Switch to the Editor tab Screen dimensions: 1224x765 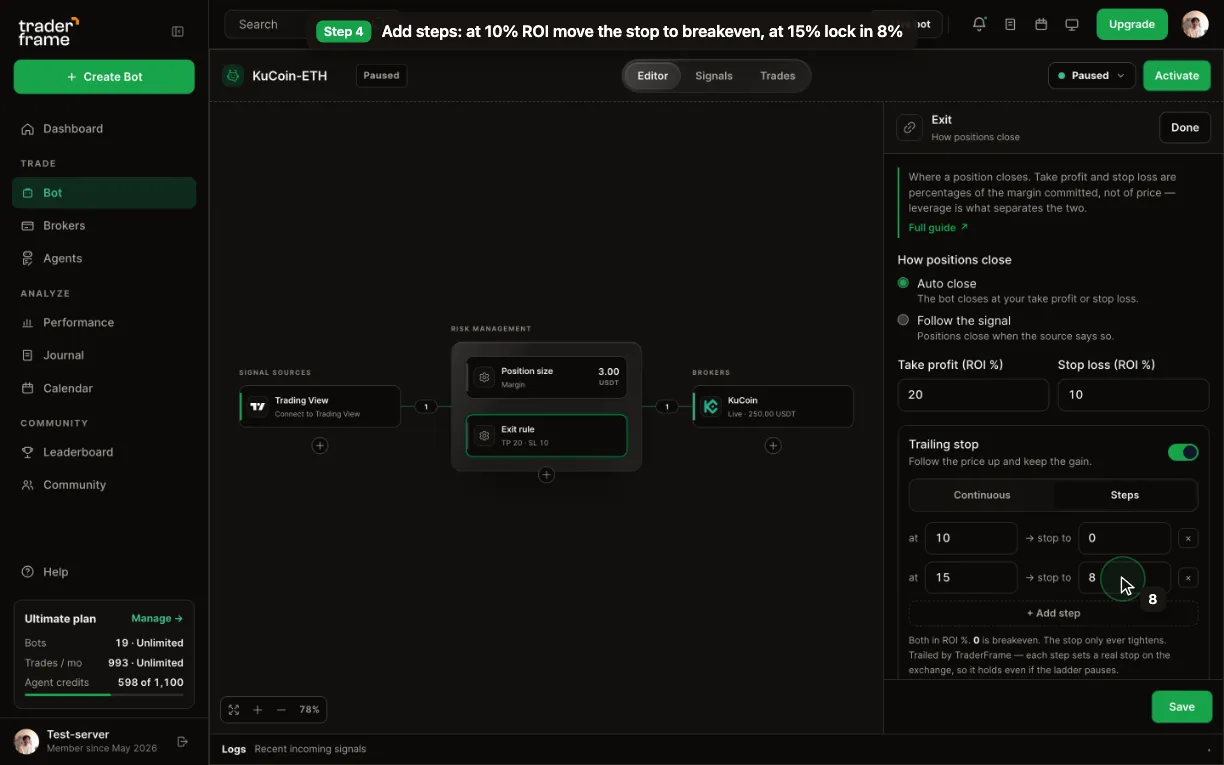653,76
